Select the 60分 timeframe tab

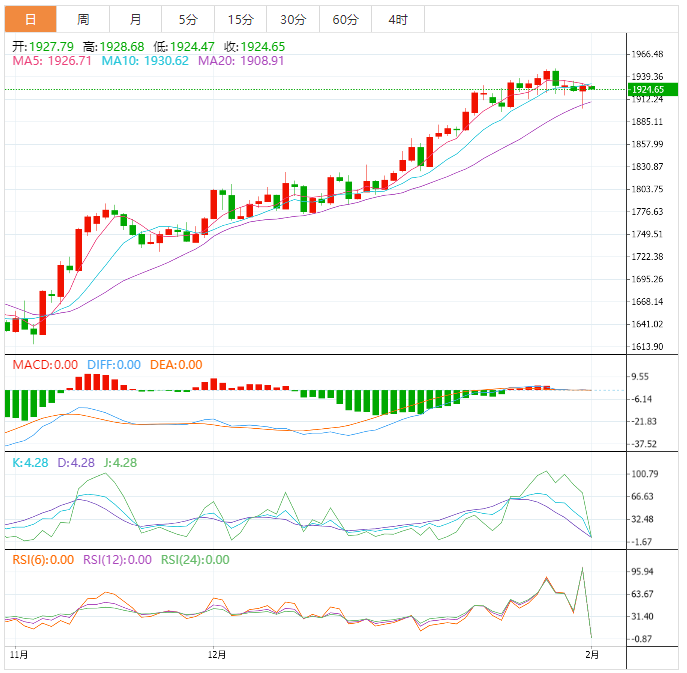[x=345, y=20]
